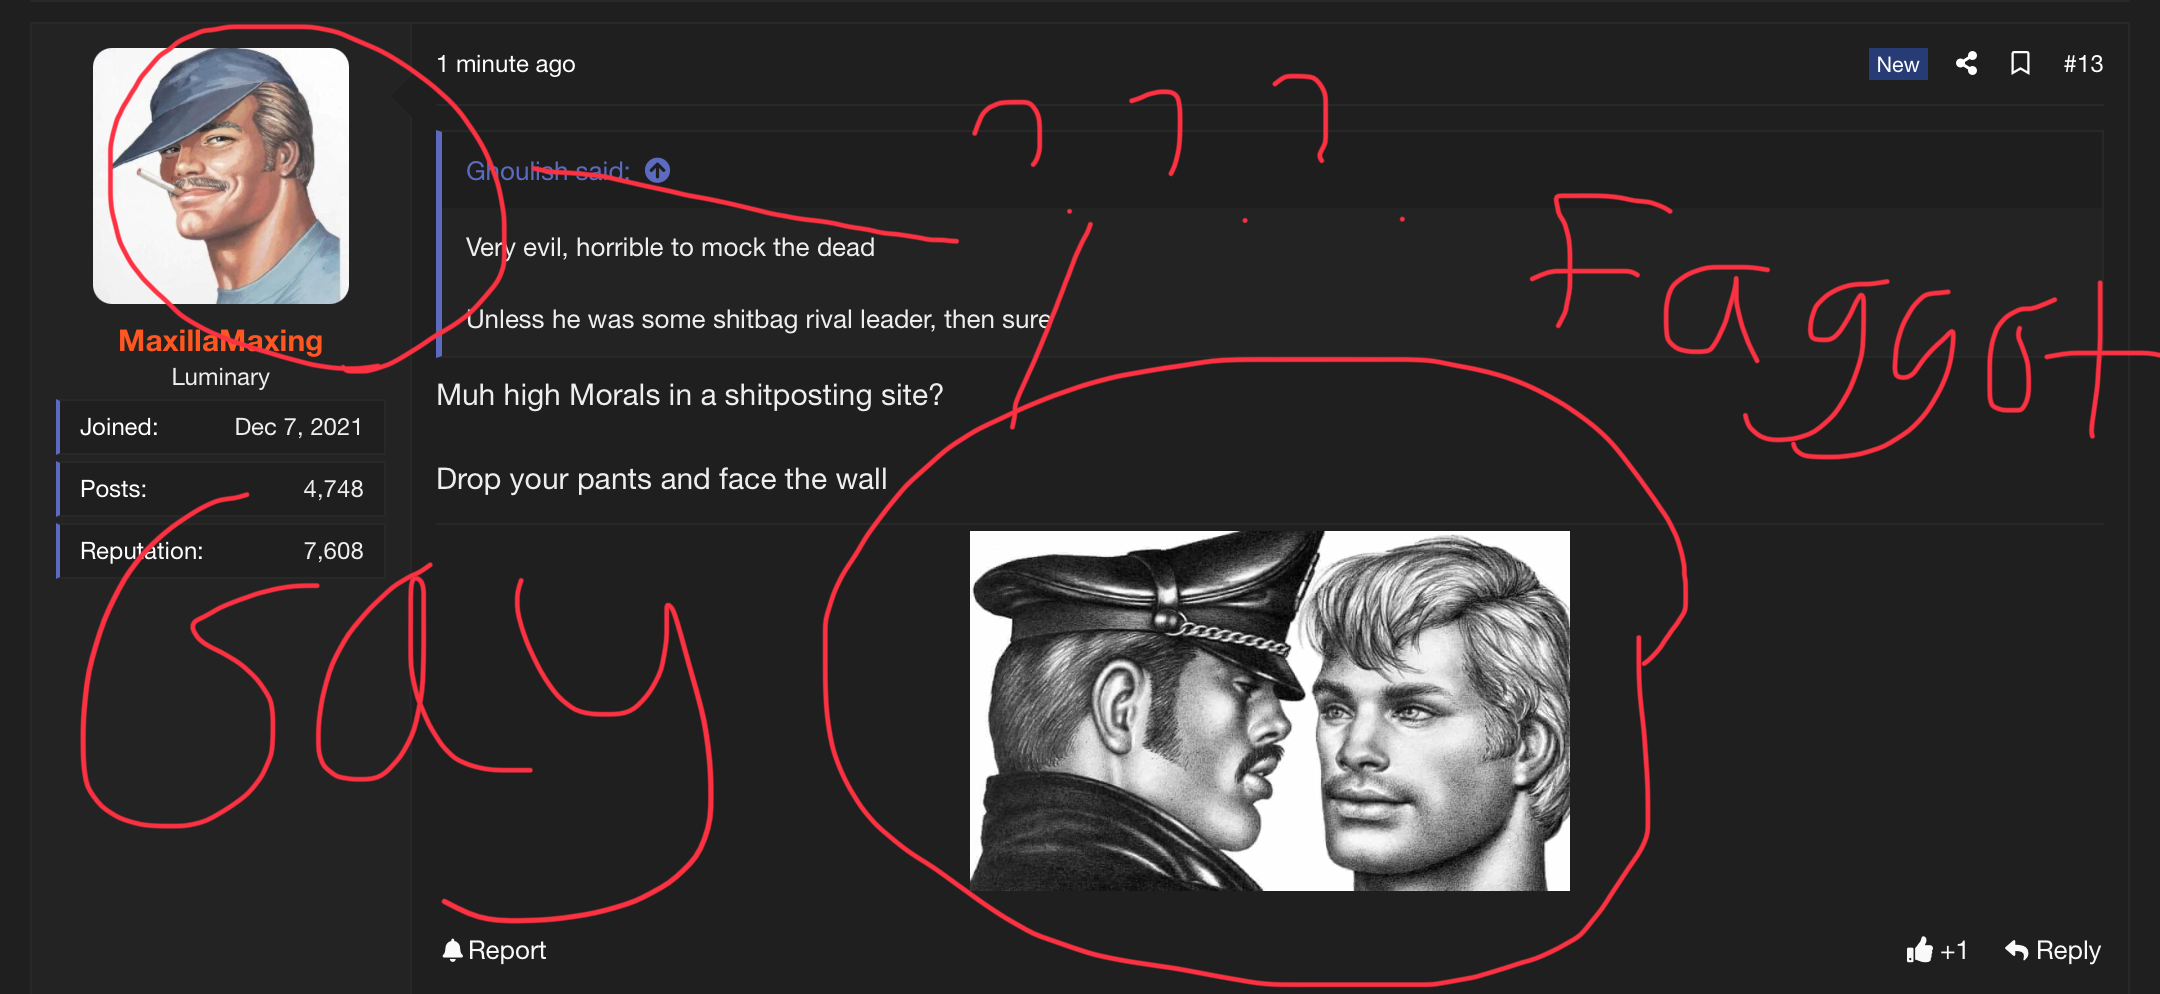
Task: Click the Luminary user title
Action: pyautogui.click(x=221, y=377)
